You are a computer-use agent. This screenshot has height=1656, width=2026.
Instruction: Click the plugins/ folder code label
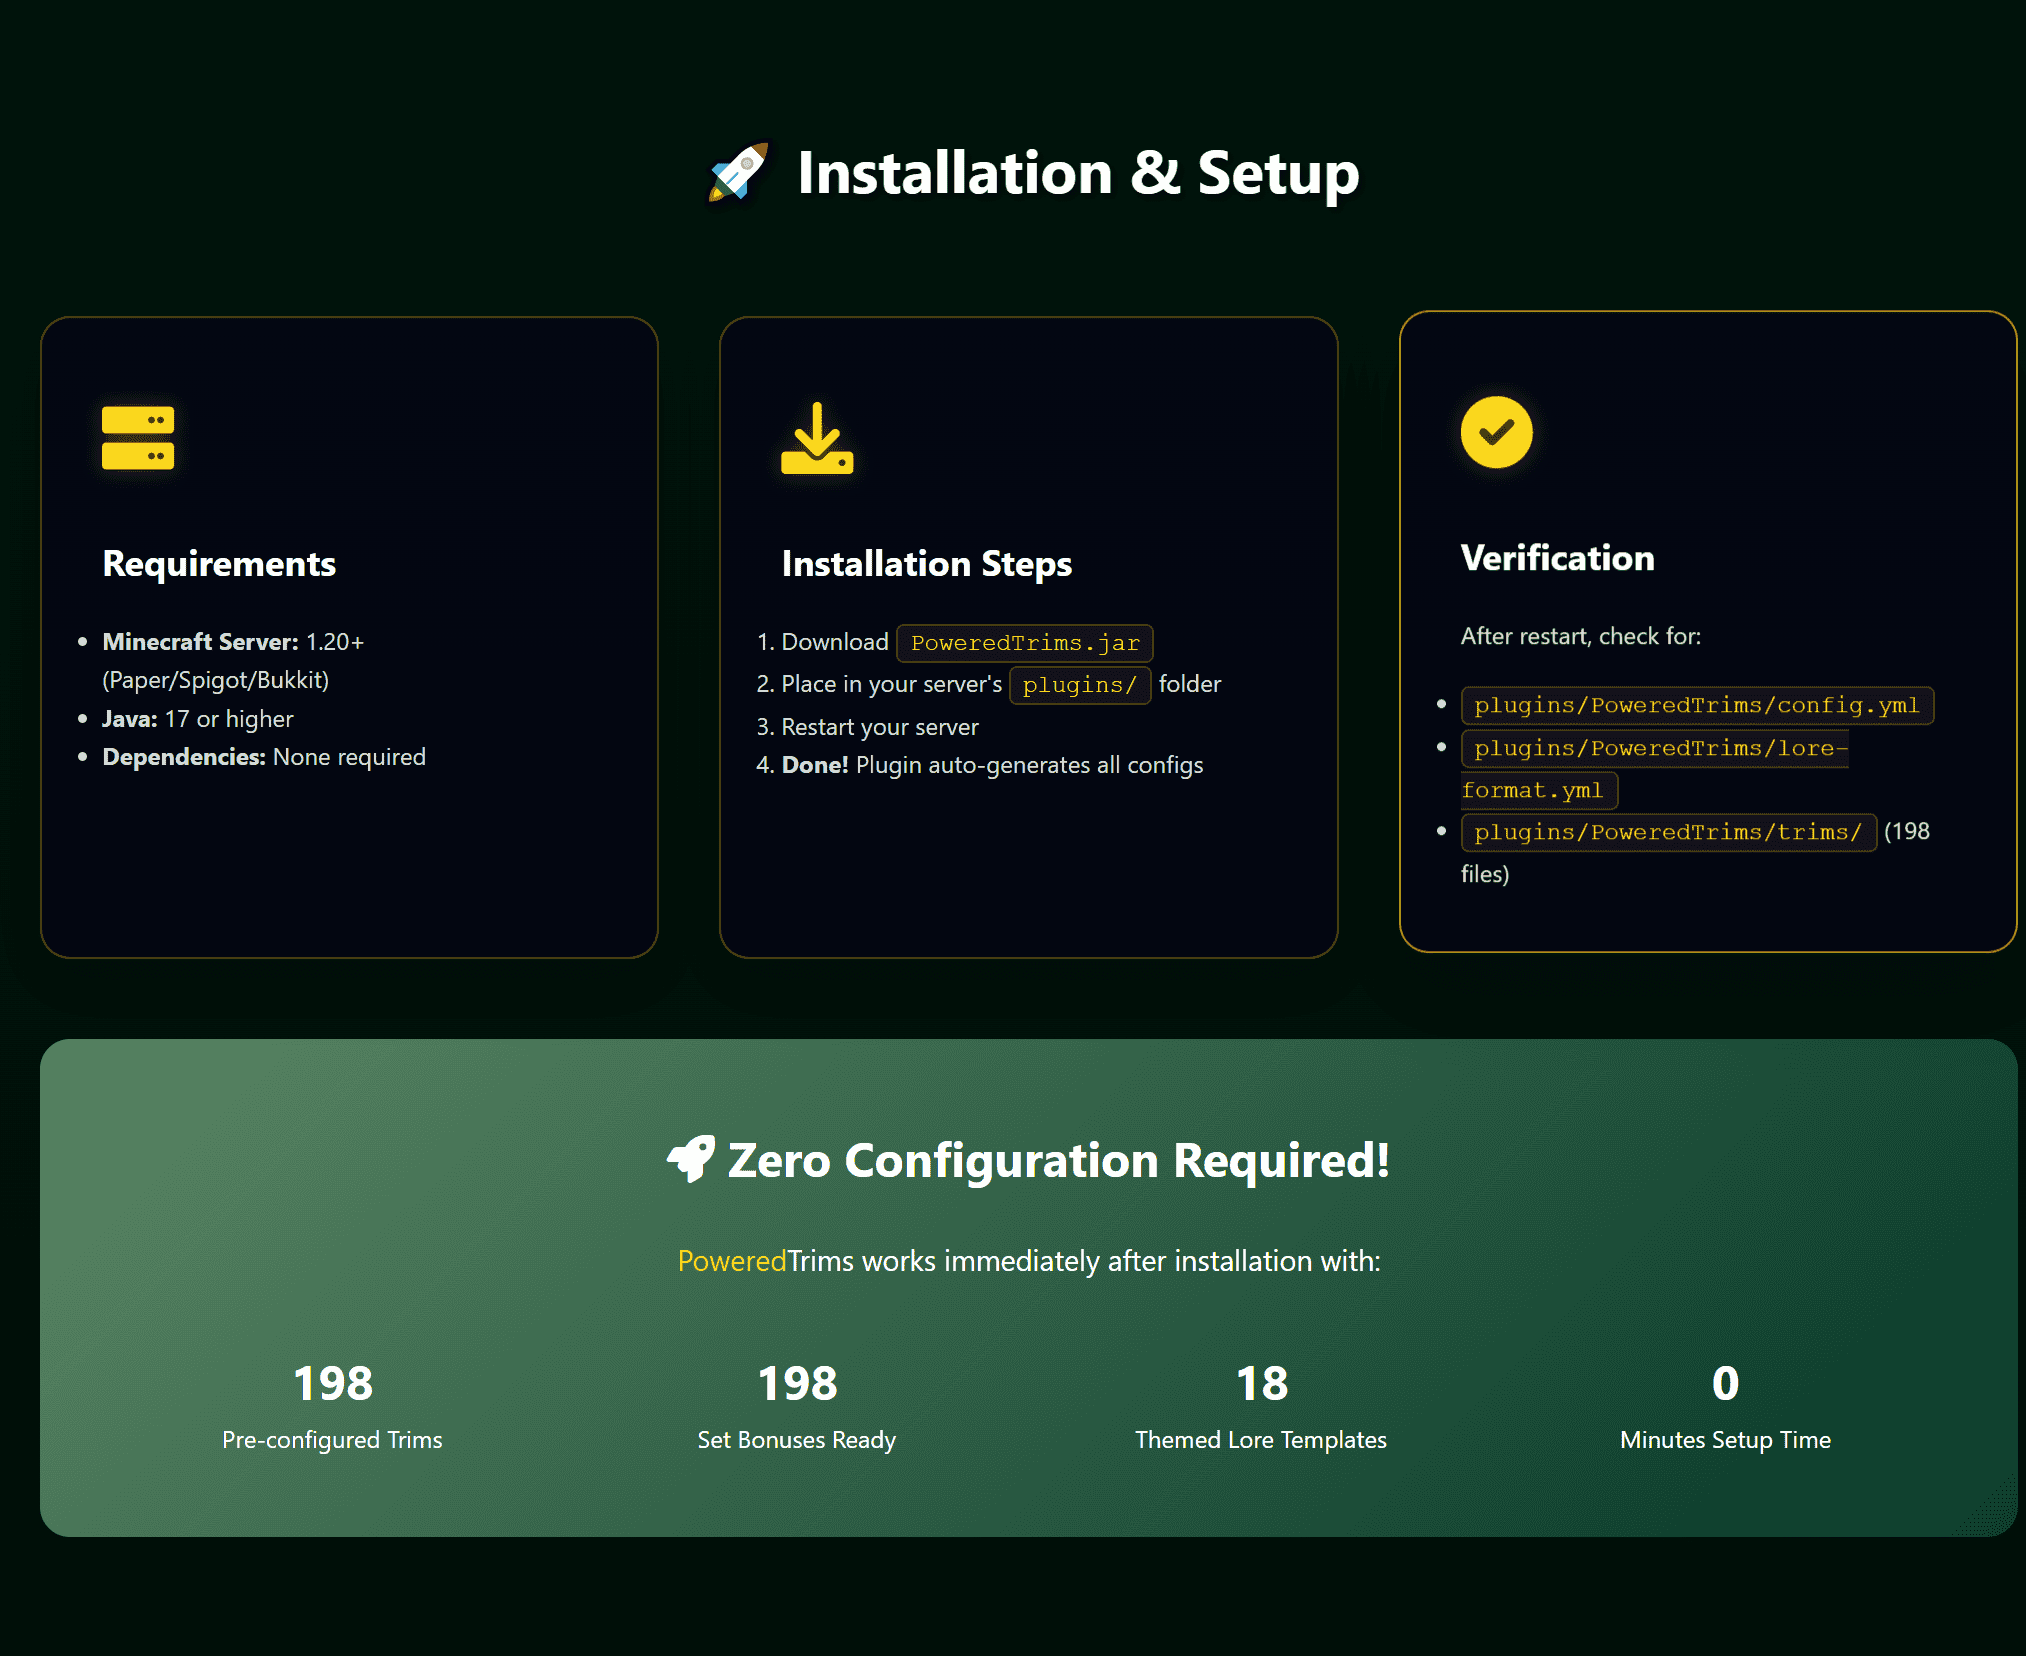click(1079, 685)
